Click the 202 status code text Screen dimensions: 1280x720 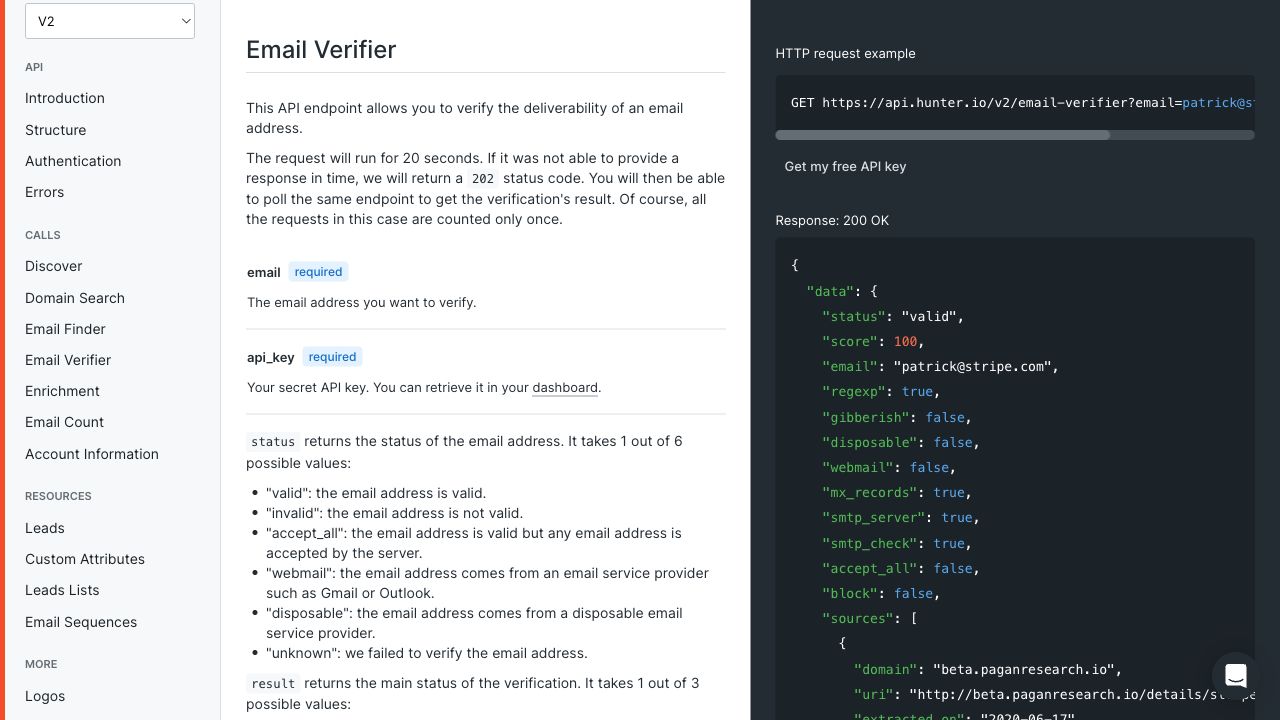pyautogui.click(x=483, y=179)
